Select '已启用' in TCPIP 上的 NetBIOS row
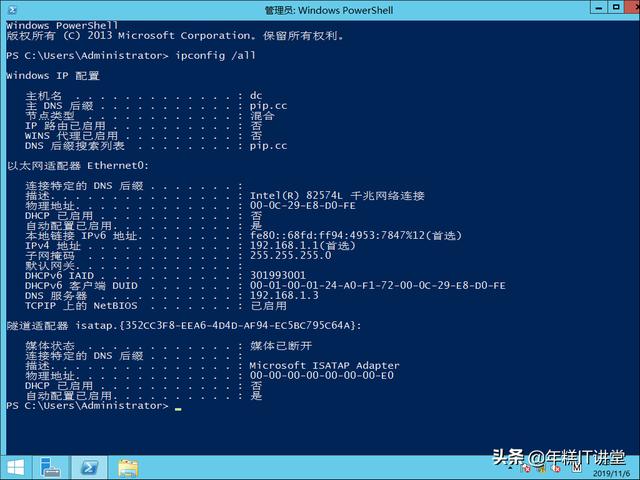The image size is (640, 480). coord(268,306)
